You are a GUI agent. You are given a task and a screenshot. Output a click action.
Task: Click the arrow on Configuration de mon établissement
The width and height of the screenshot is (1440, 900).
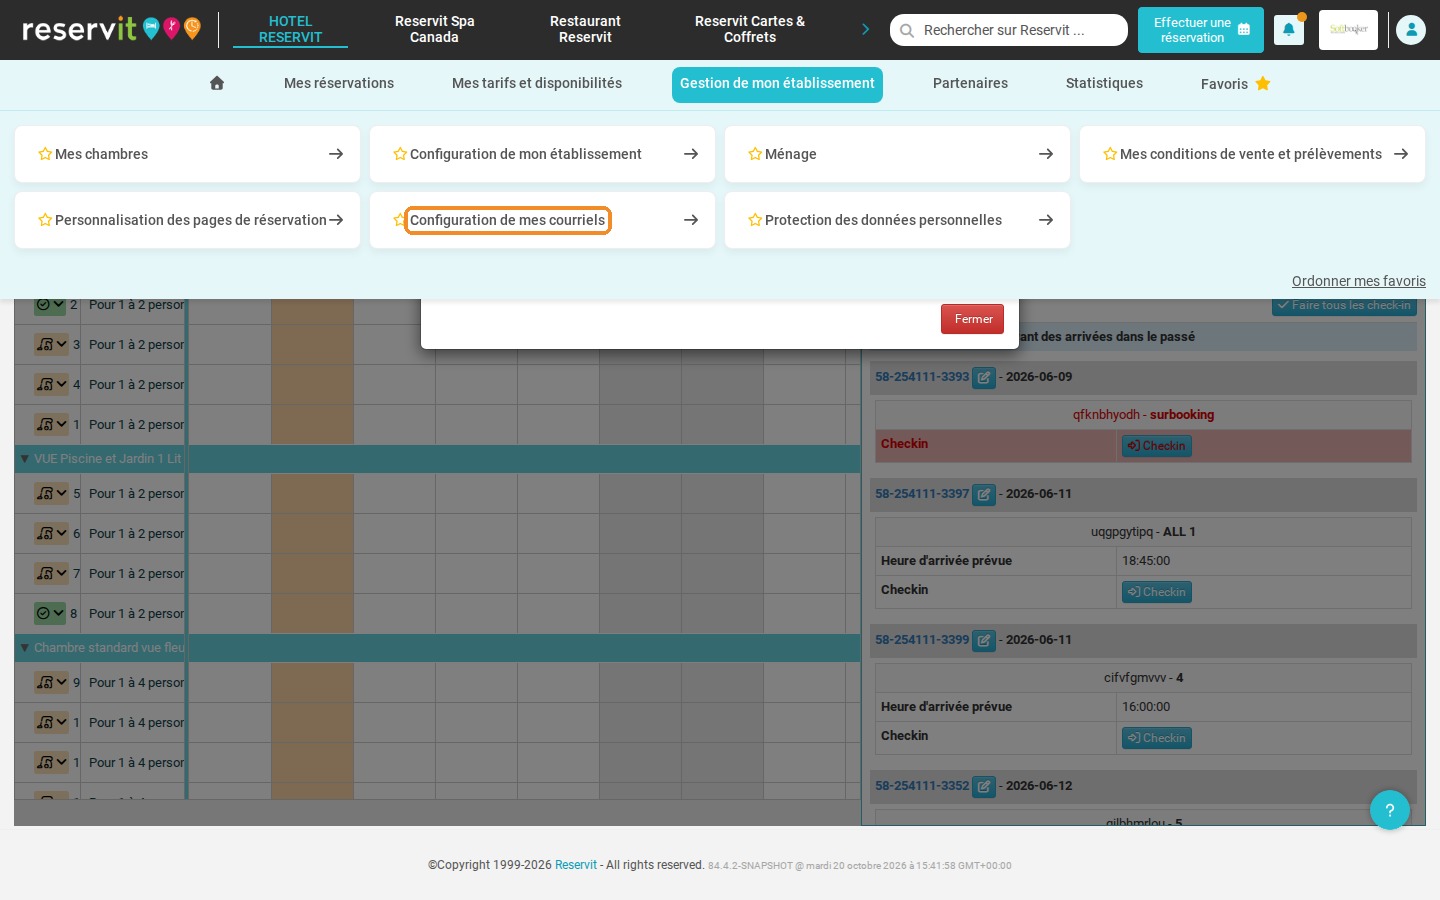point(691,154)
